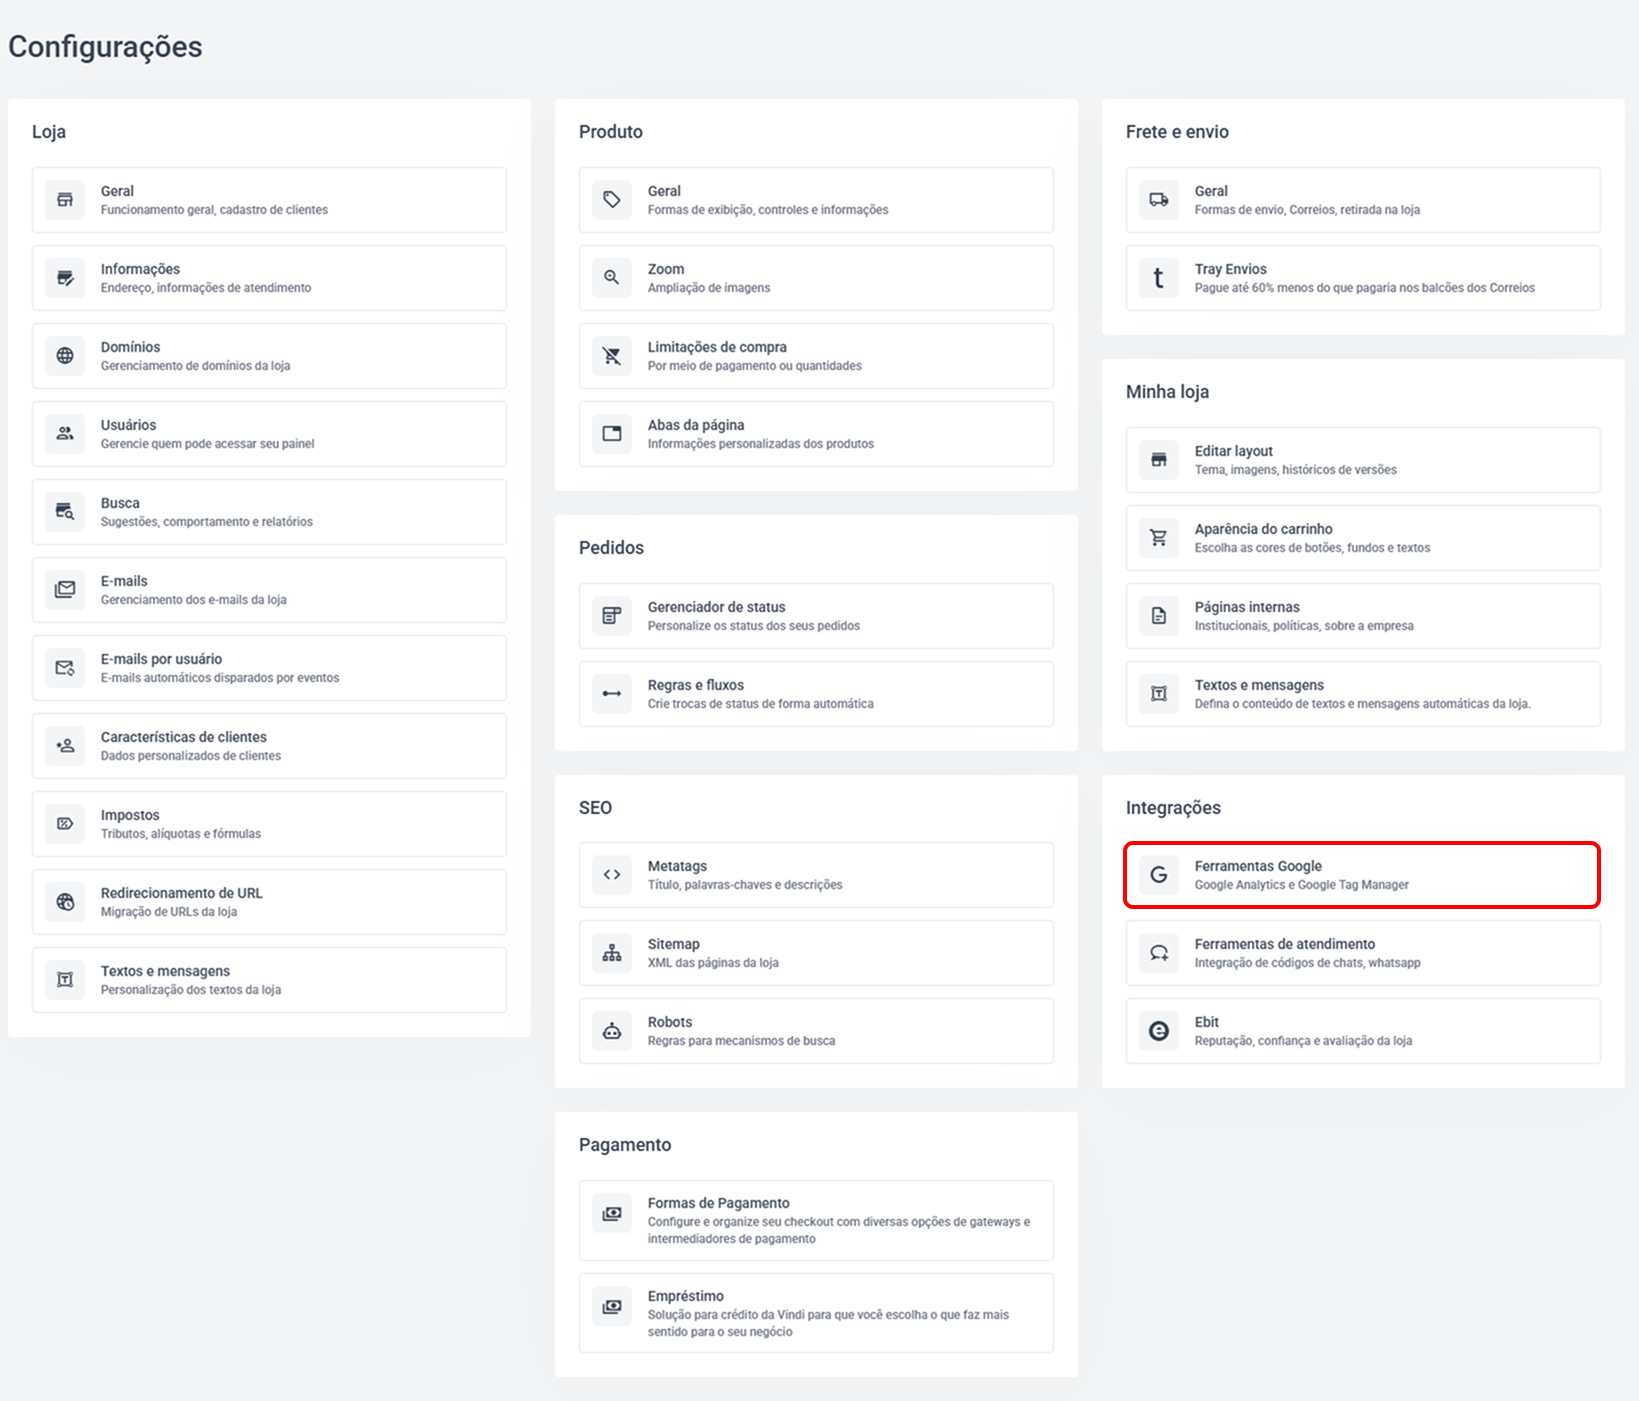Click the tag icon for Produto Geral
1639x1401 pixels.
click(x=612, y=200)
